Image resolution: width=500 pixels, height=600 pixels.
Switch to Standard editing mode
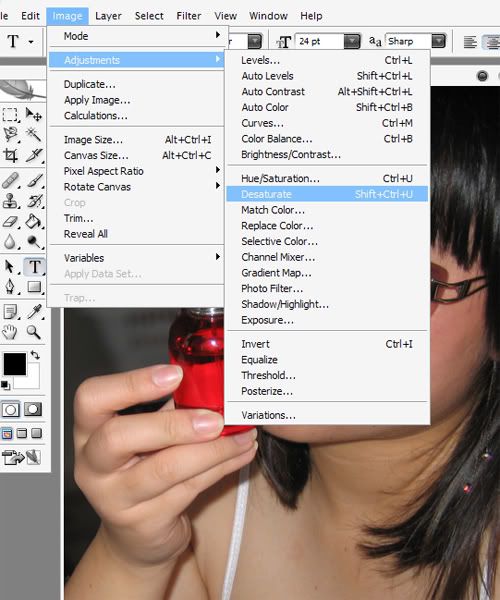[10, 410]
